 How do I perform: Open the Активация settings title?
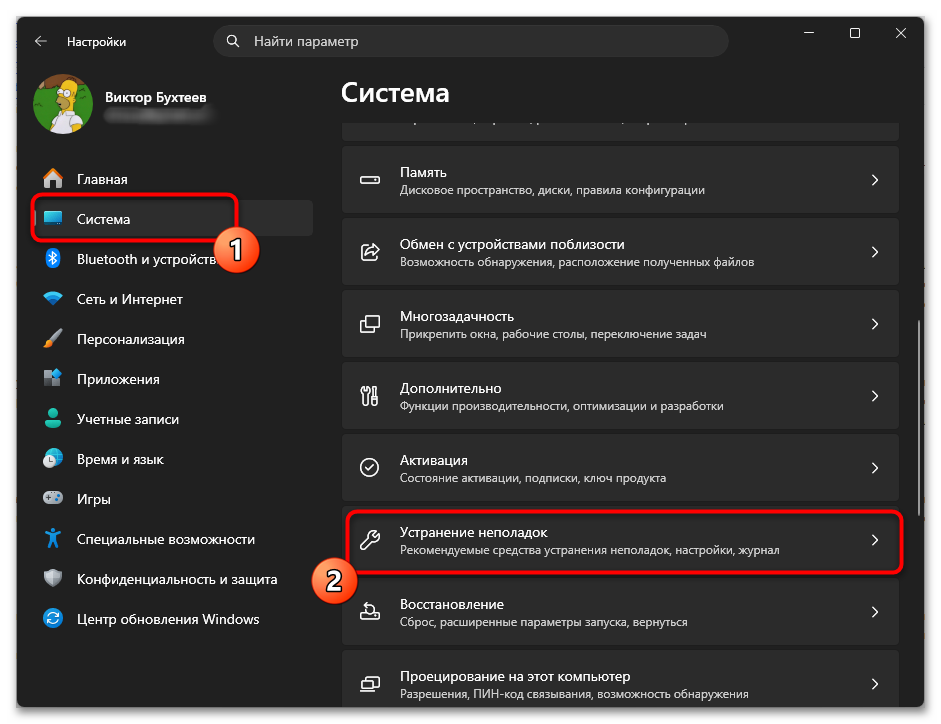pyautogui.click(x=433, y=460)
